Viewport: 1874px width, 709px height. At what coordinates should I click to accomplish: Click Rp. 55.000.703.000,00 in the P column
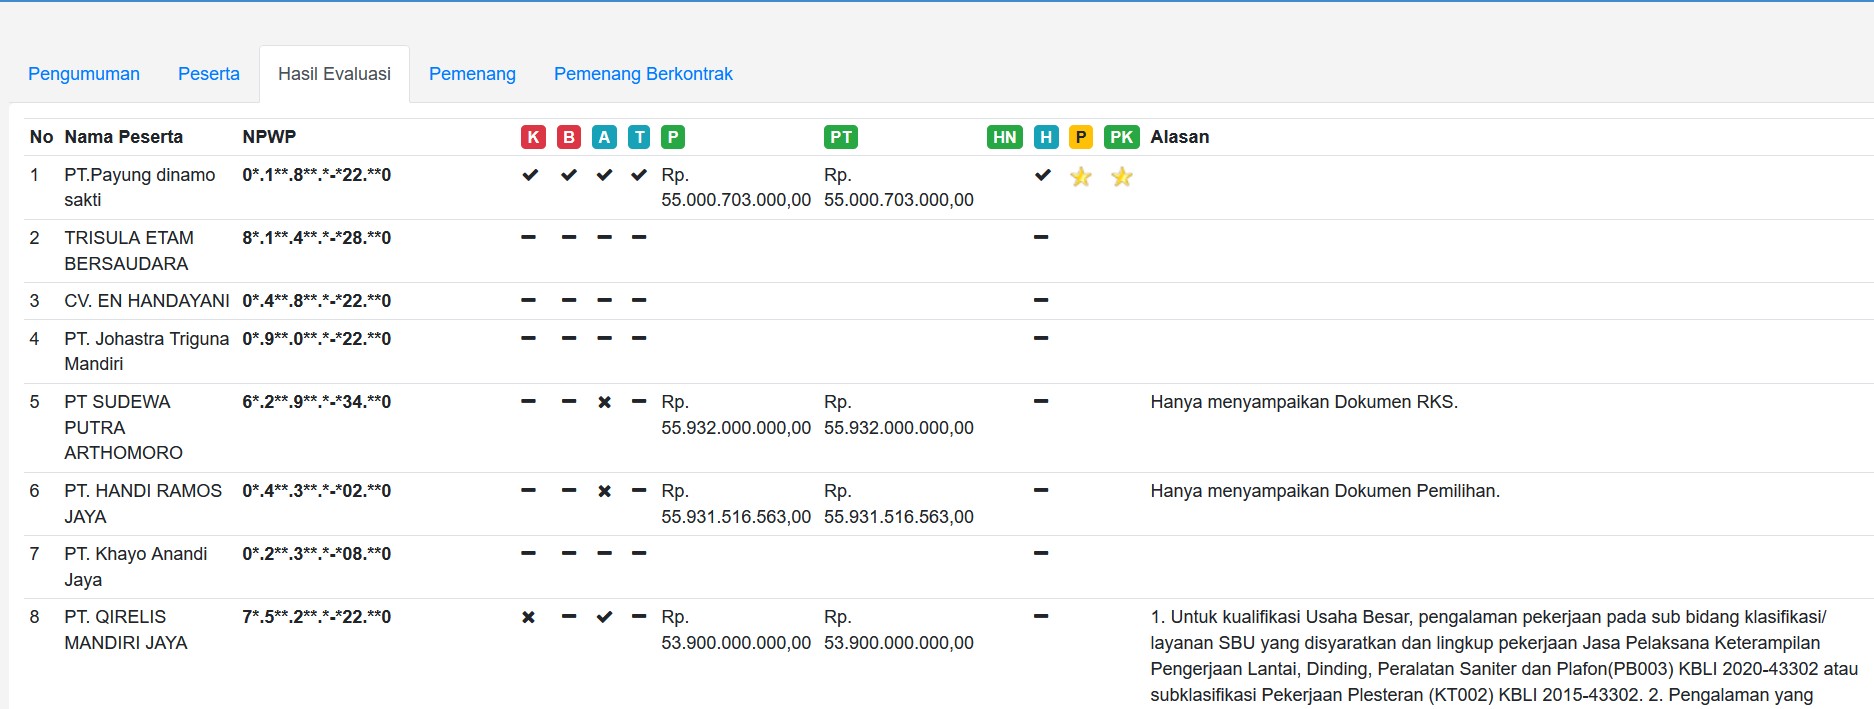[x=736, y=187]
